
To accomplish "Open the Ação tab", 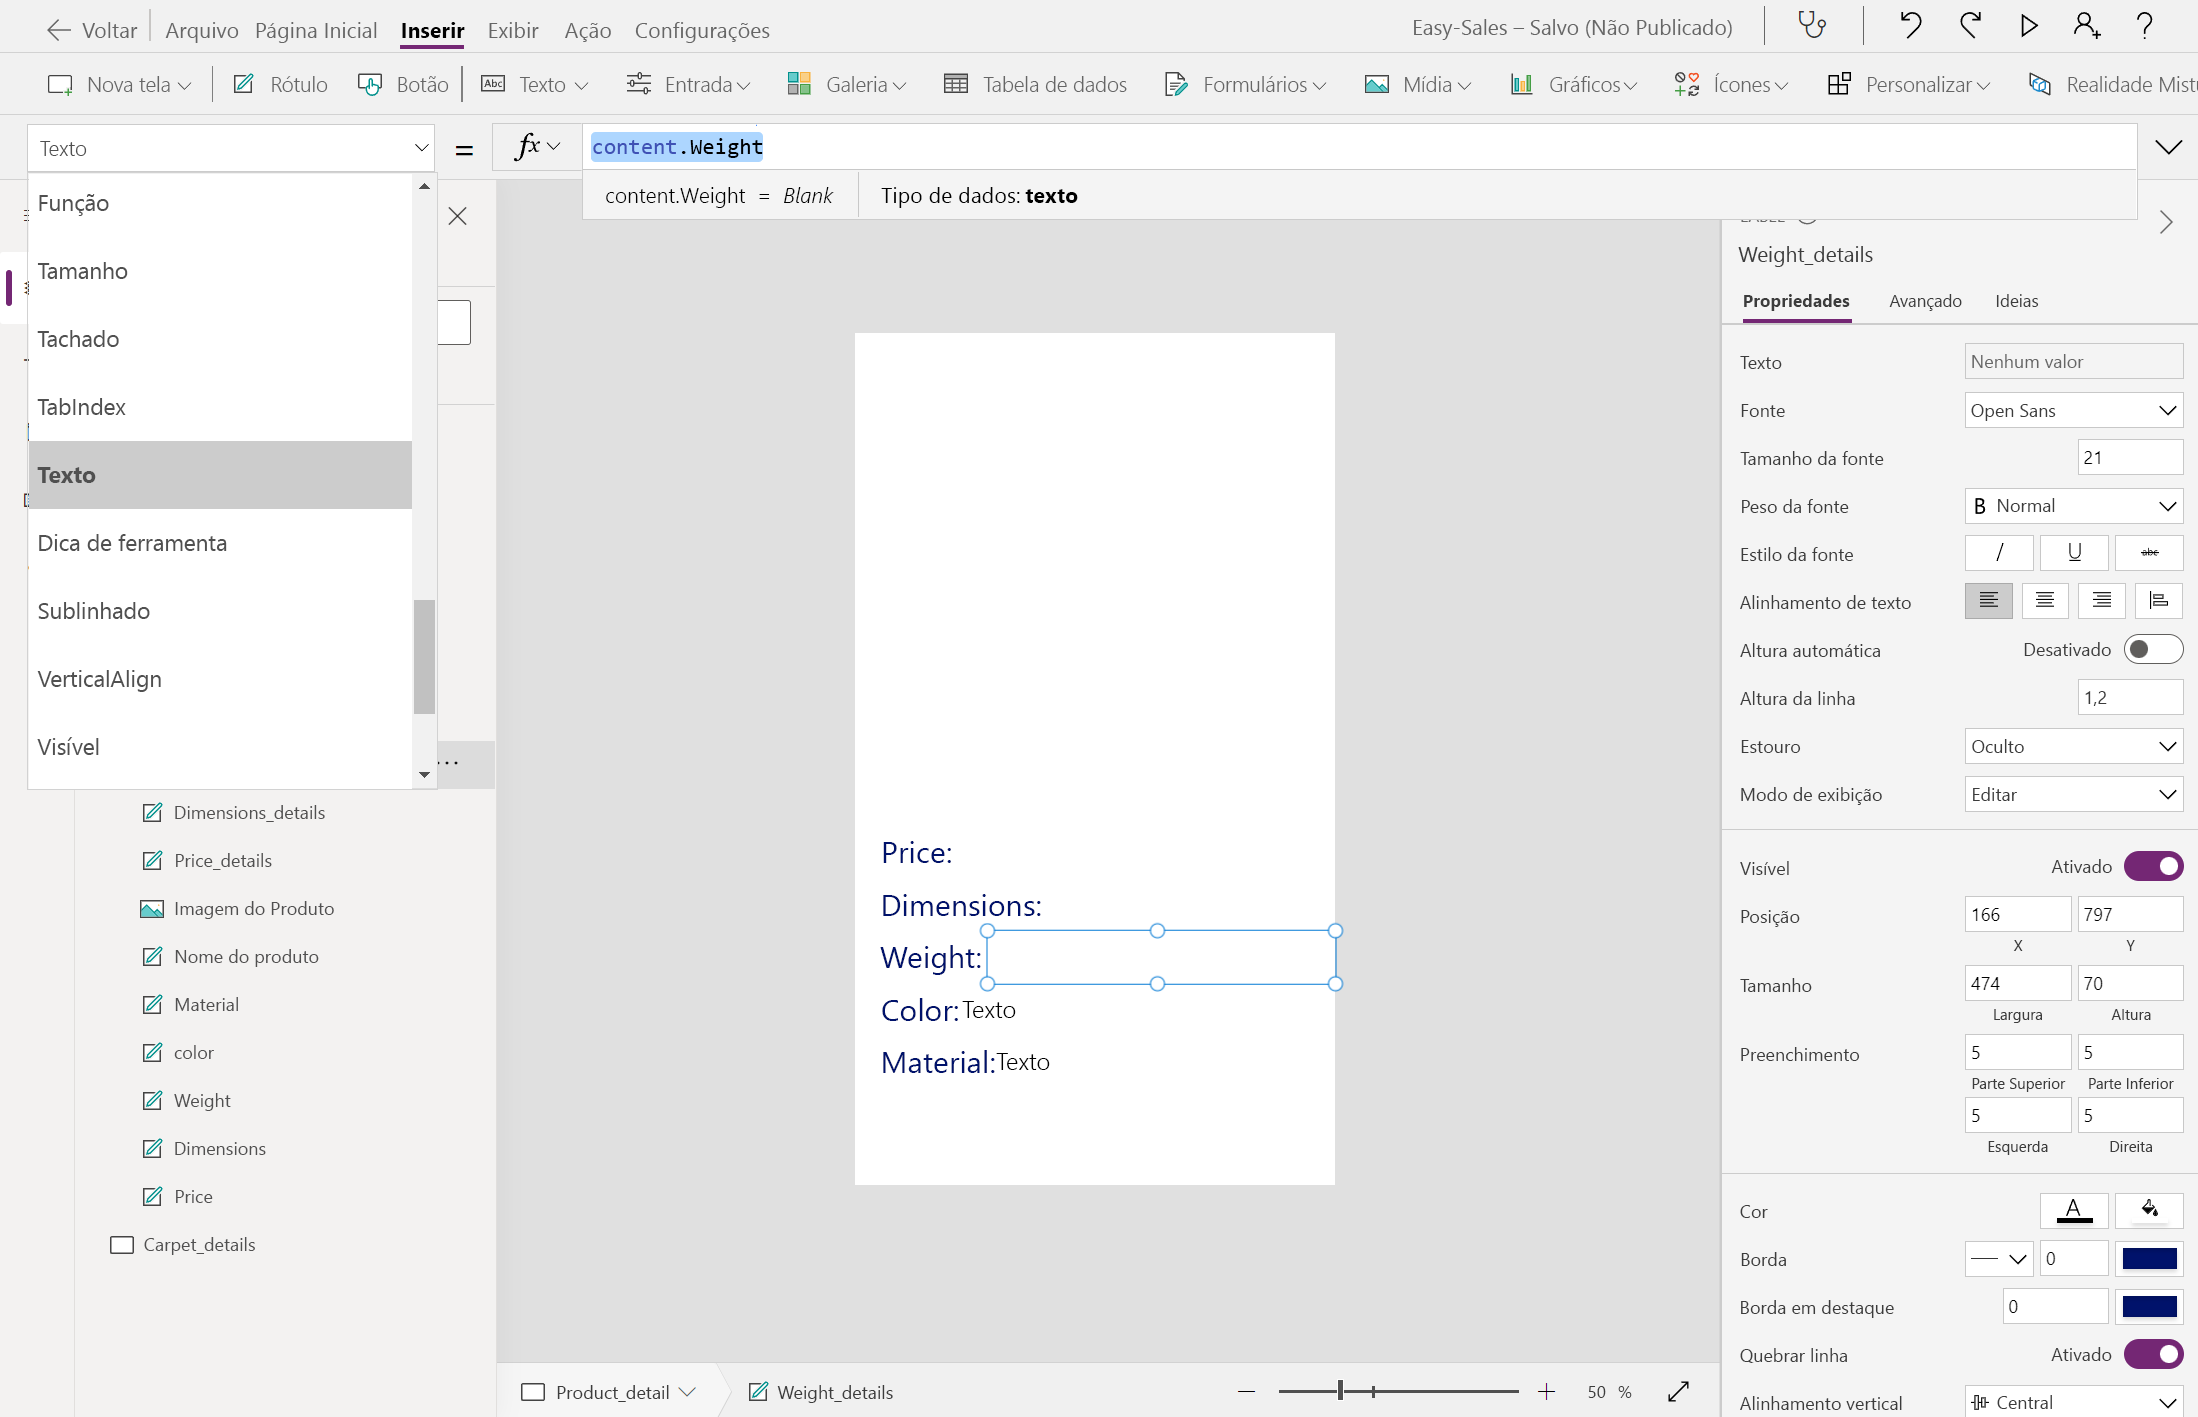I will pos(588,30).
